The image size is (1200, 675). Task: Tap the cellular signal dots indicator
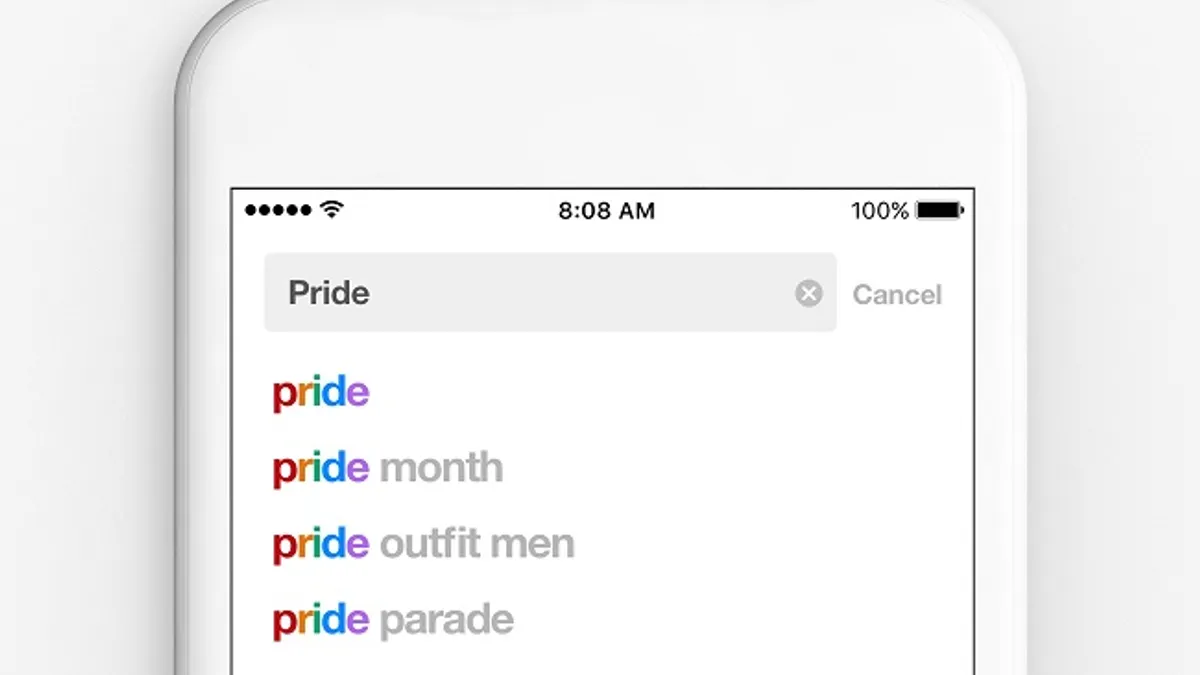point(280,210)
